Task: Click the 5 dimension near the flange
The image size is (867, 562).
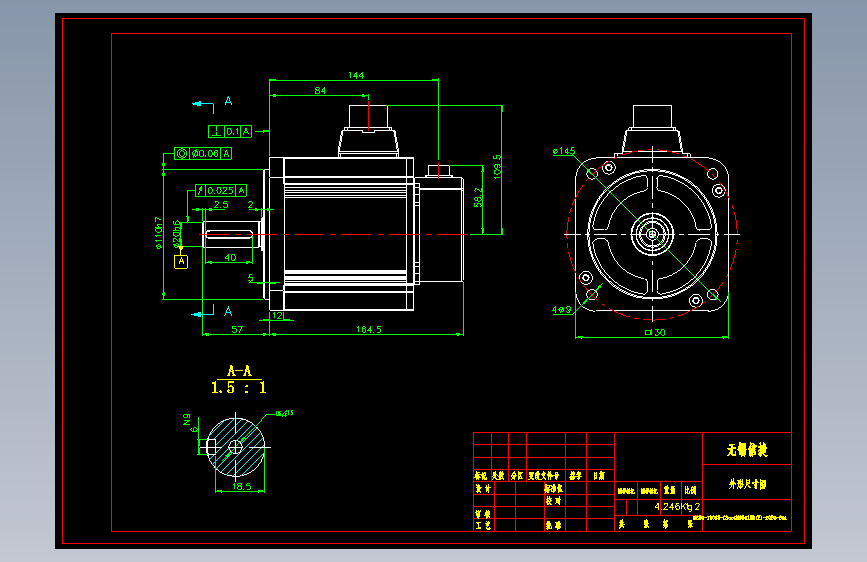Action: pyautogui.click(x=250, y=278)
